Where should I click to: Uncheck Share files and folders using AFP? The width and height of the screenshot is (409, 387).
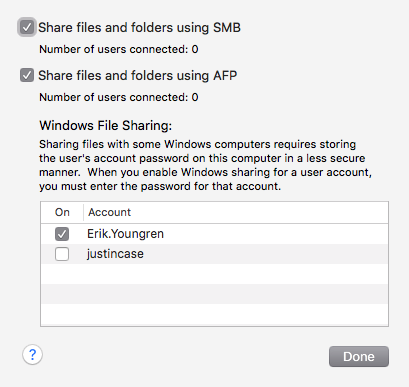pyautogui.click(x=27, y=75)
